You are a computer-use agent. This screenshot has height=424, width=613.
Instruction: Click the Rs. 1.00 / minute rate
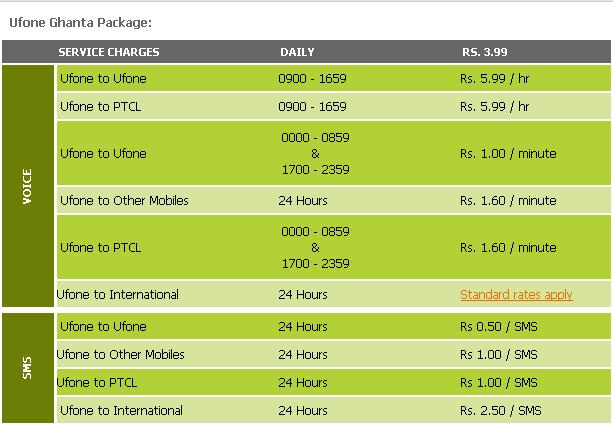[x=508, y=154]
